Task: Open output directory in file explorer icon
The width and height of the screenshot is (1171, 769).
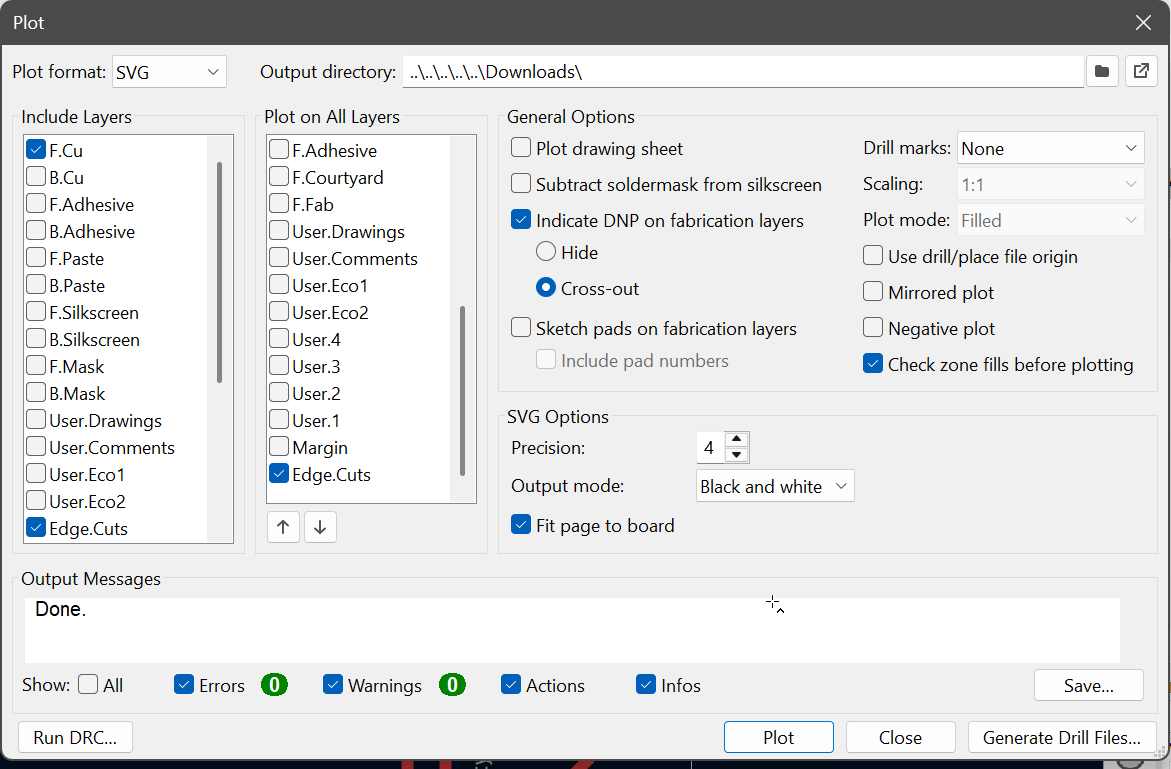Action: (1141, 72)
